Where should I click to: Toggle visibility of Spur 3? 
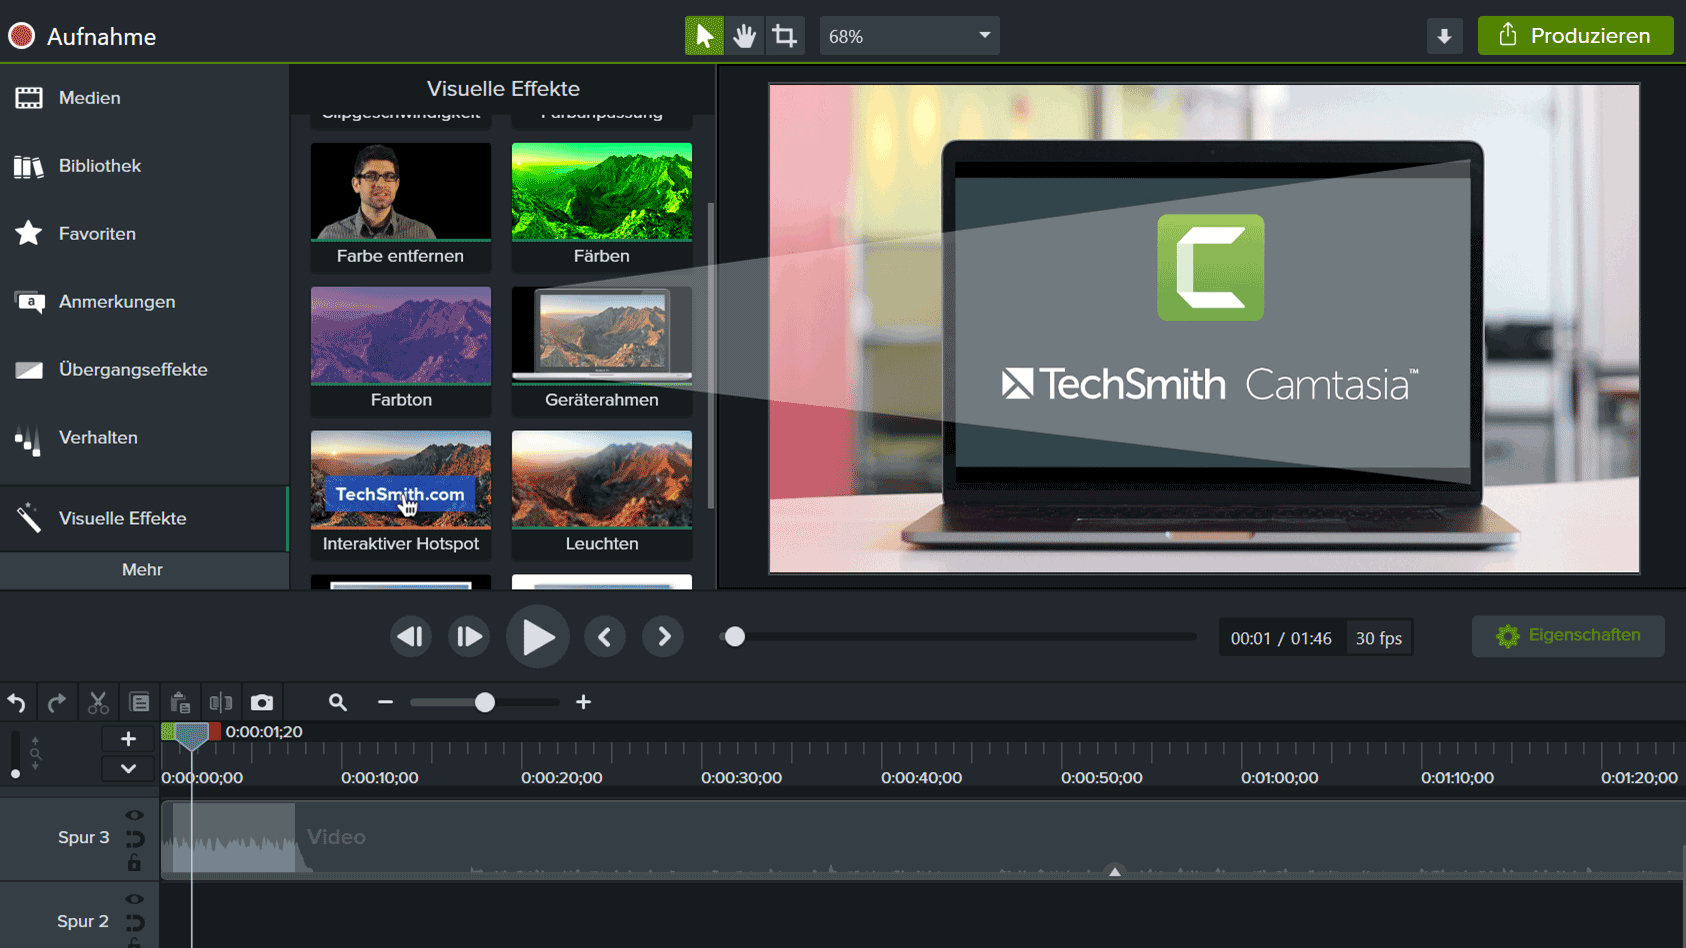(132, 814)
